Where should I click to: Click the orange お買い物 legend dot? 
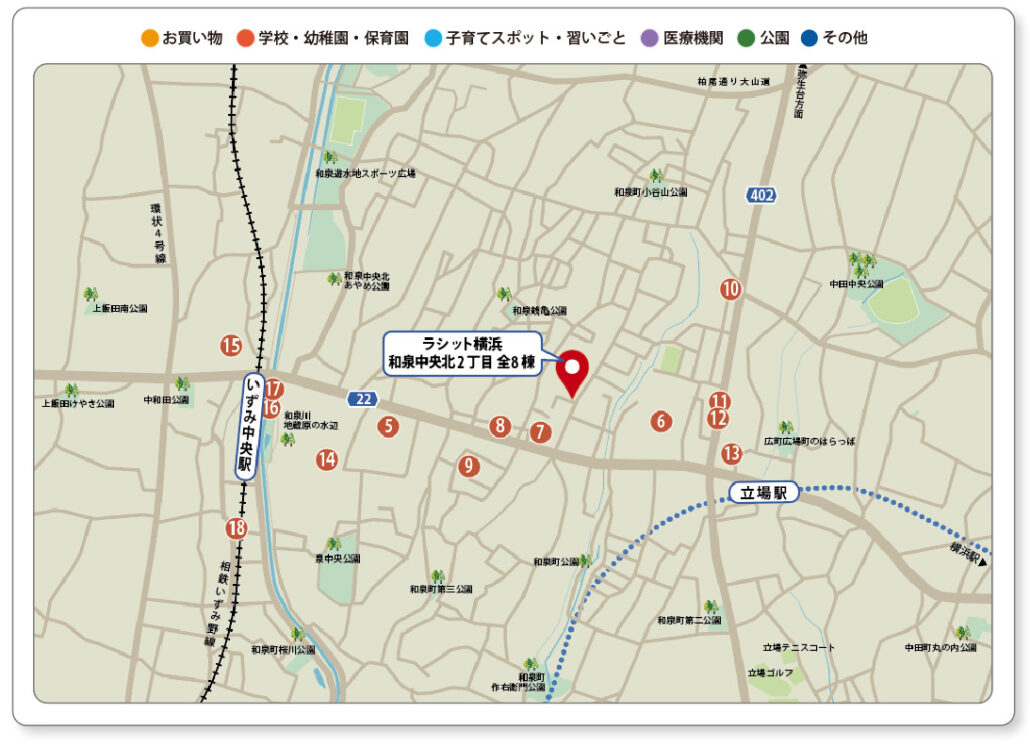[150, 38]
